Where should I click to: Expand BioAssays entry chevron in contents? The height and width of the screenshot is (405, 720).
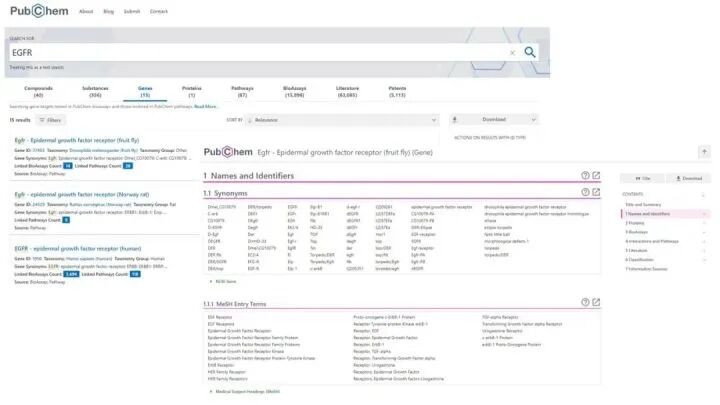704,232
